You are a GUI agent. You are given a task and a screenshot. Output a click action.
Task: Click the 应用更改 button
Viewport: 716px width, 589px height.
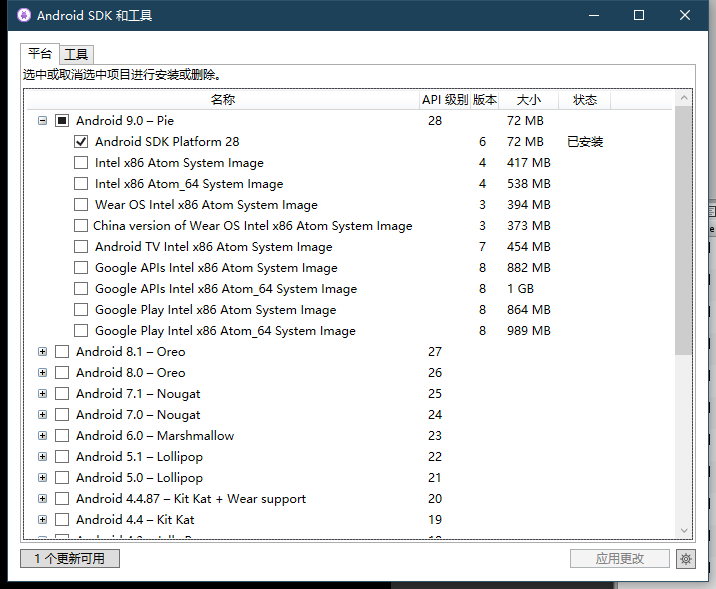pos(620,558)
